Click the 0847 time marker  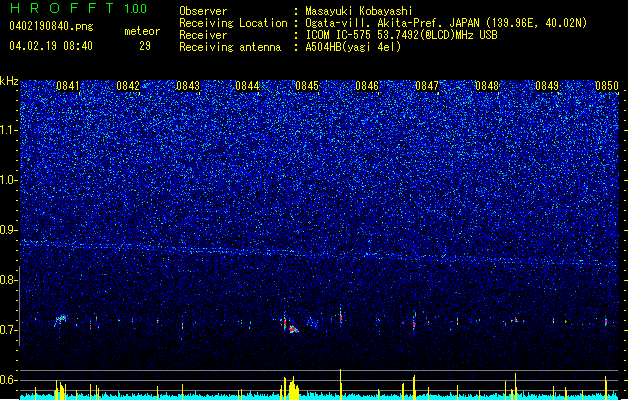(x=427, y=85)
